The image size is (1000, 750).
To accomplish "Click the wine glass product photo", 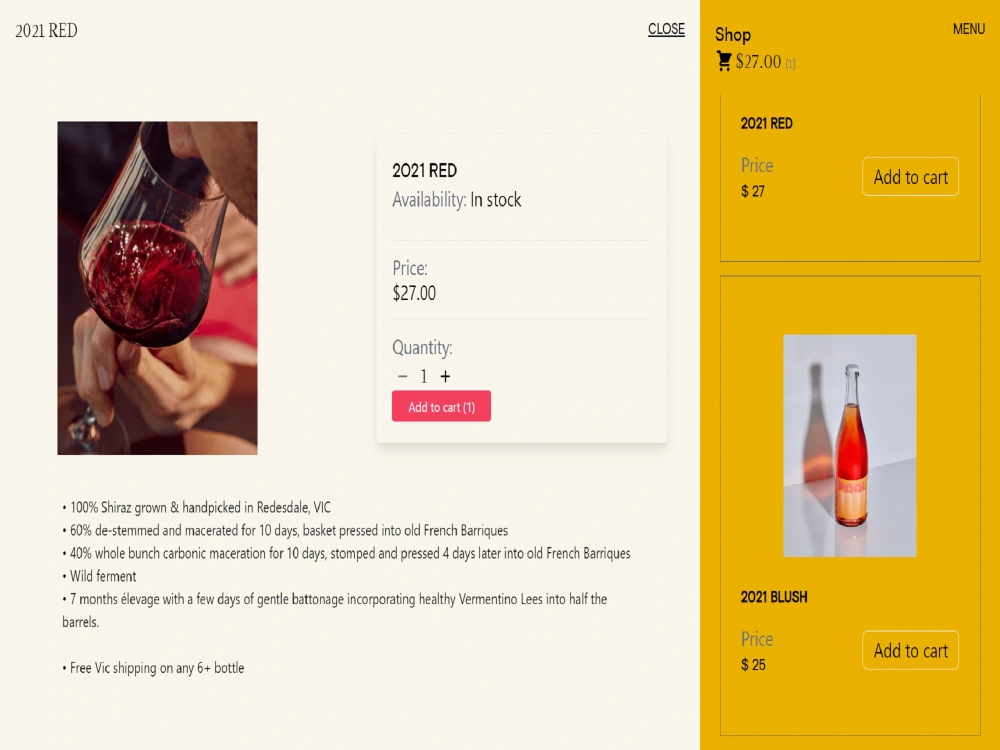I will 158,288.
